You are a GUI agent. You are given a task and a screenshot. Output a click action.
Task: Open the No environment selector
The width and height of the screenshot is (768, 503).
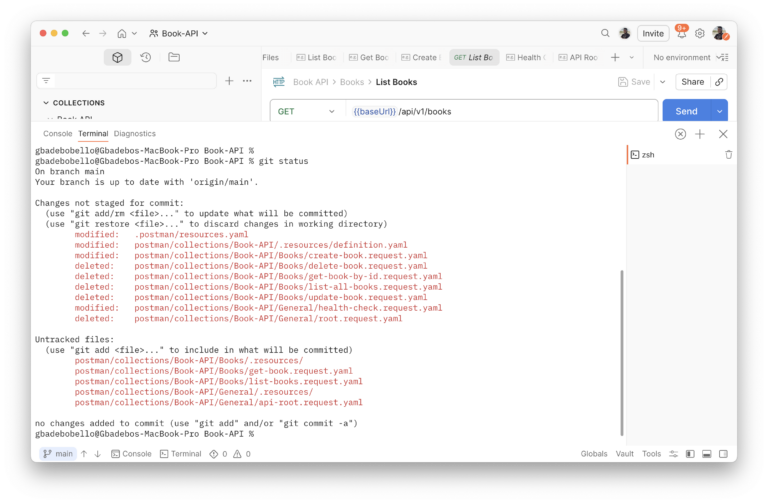681,57
